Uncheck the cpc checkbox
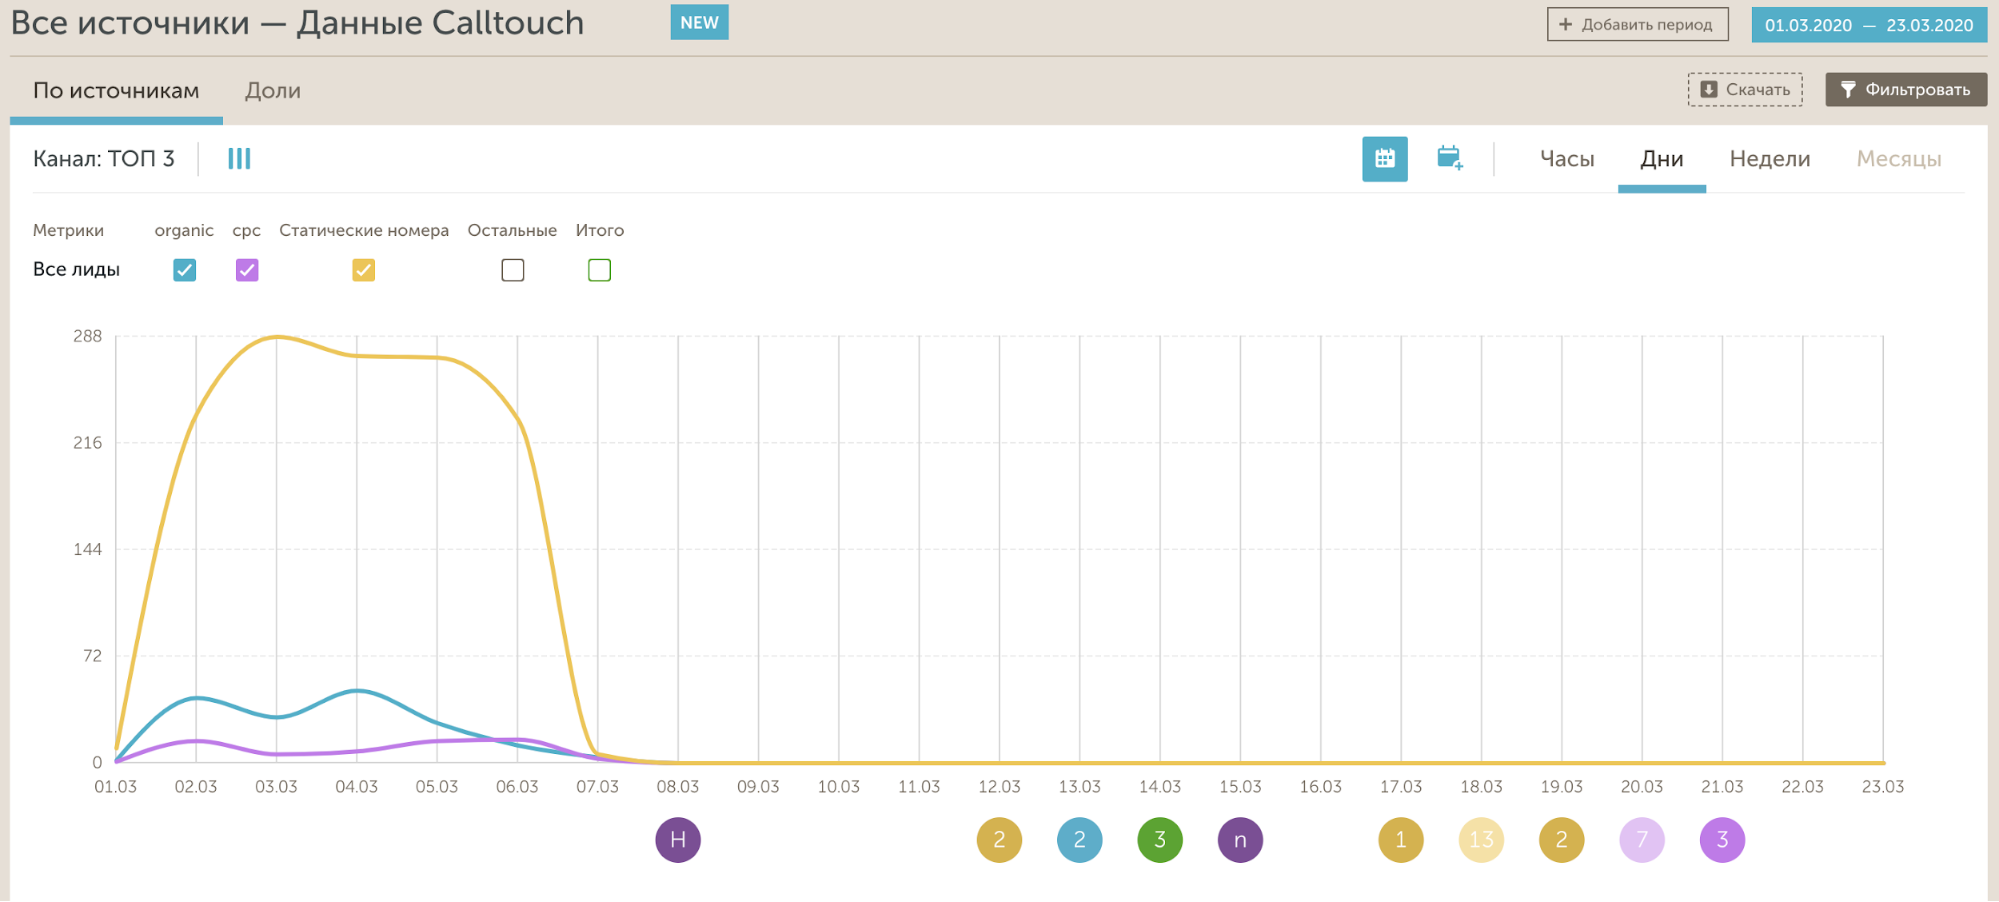This screenshot has height=902, width=1999. tap(247, 270)
